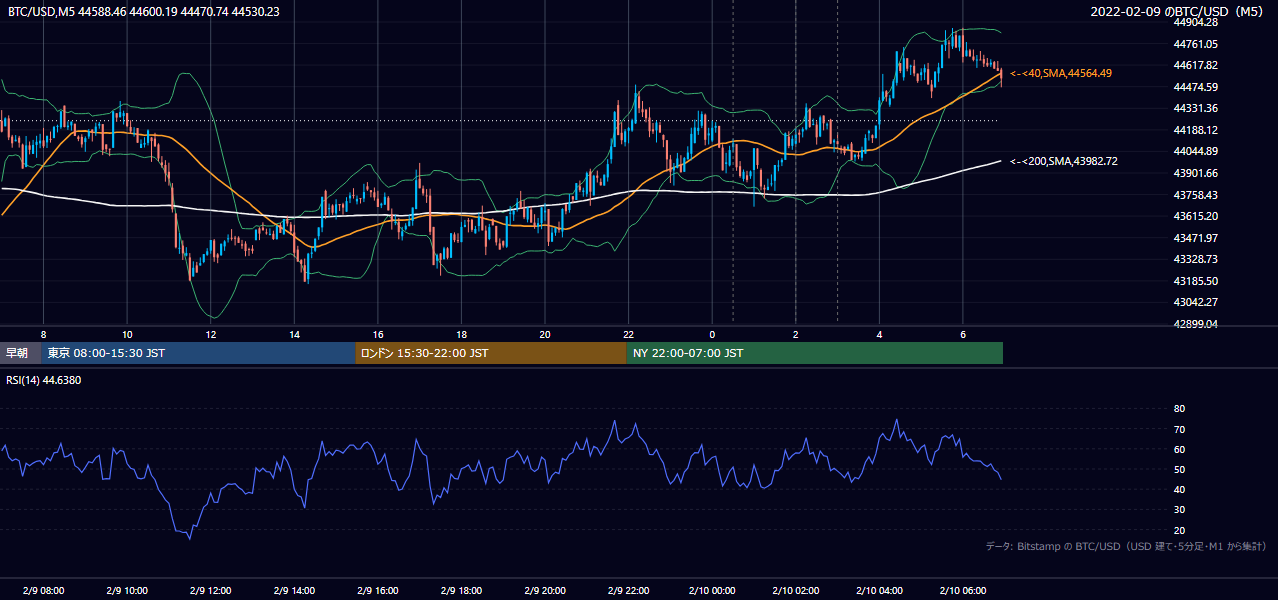This screenshot has height=600, width=1278.
Task: Click the 2/10 02:00 time axis label
Action: [x=795, y=591]
